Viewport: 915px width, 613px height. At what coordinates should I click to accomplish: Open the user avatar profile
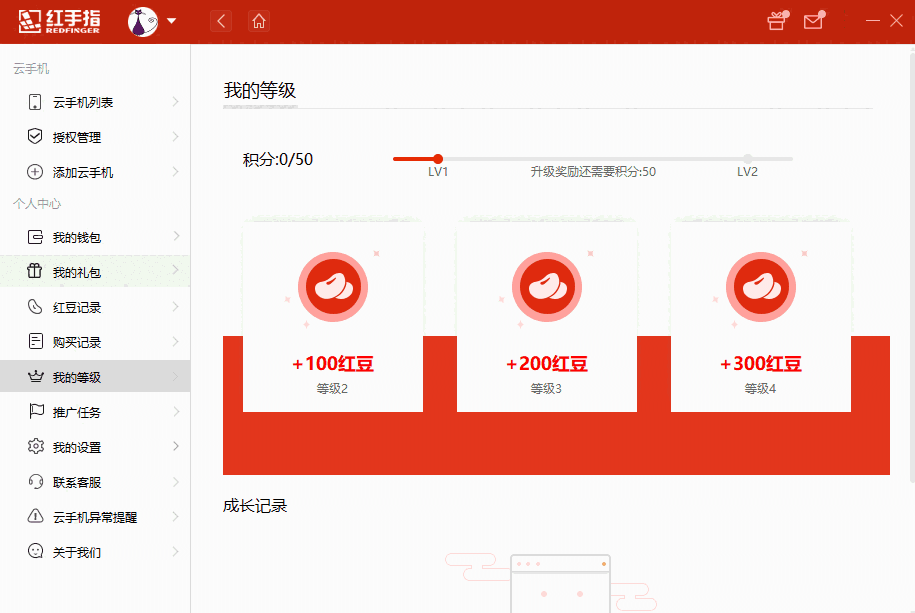pos(143,22)
